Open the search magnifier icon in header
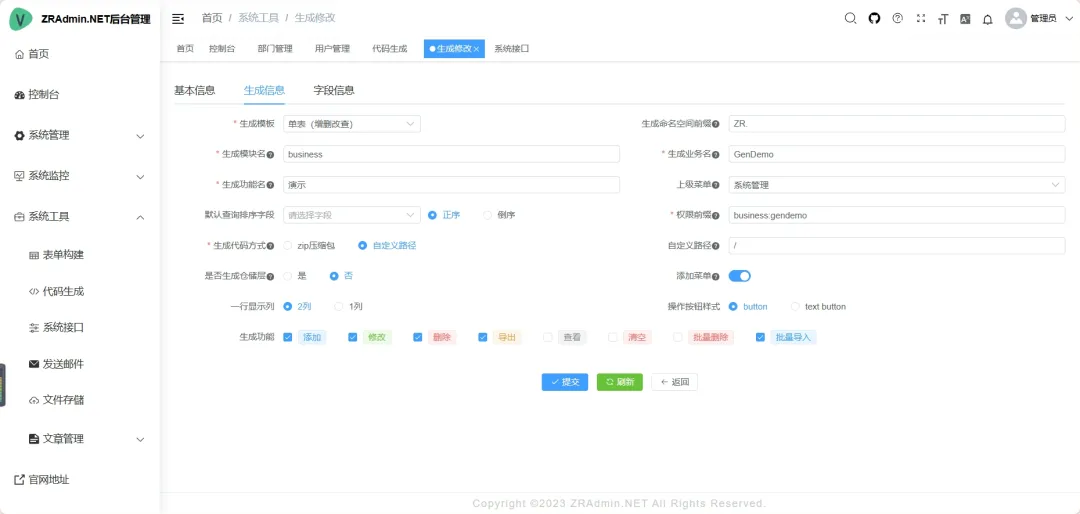This screenshot has width=1080, height=514. (x=850, y=19)
